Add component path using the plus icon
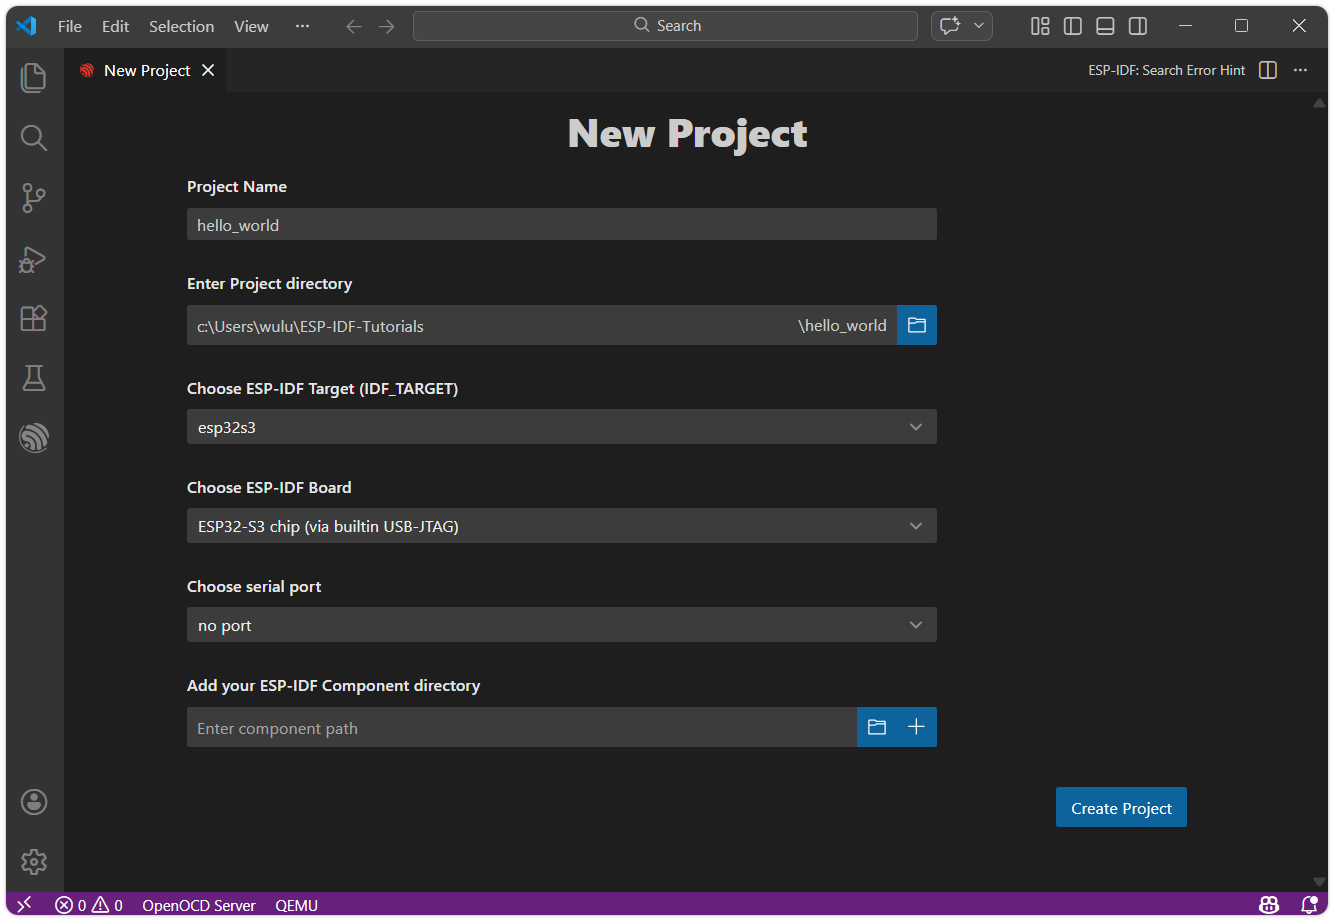 tap(916, 727)
